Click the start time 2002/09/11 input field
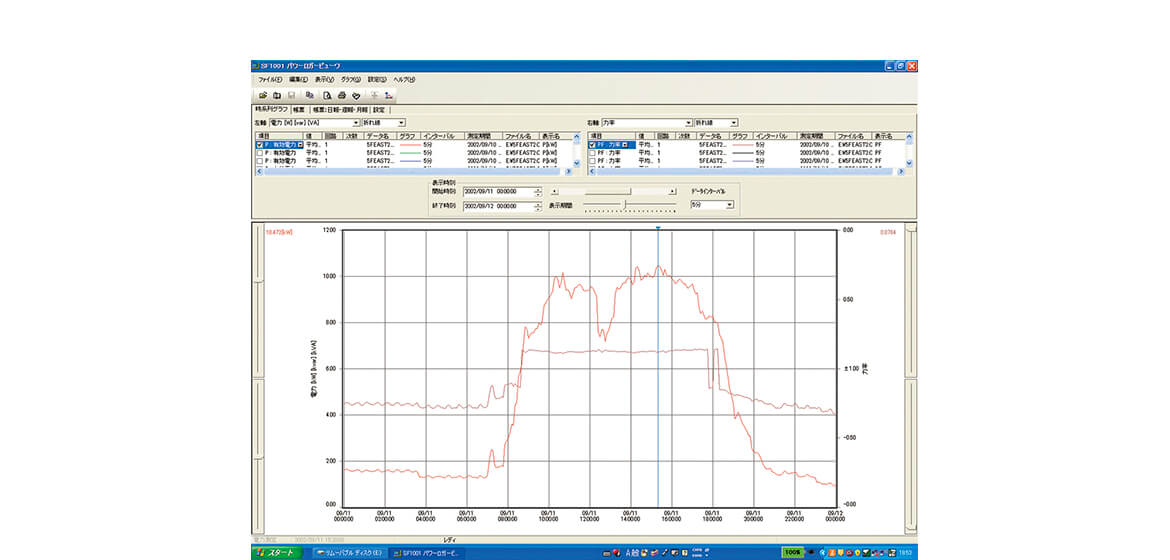 pyautogui.click(x=497, y=191)
